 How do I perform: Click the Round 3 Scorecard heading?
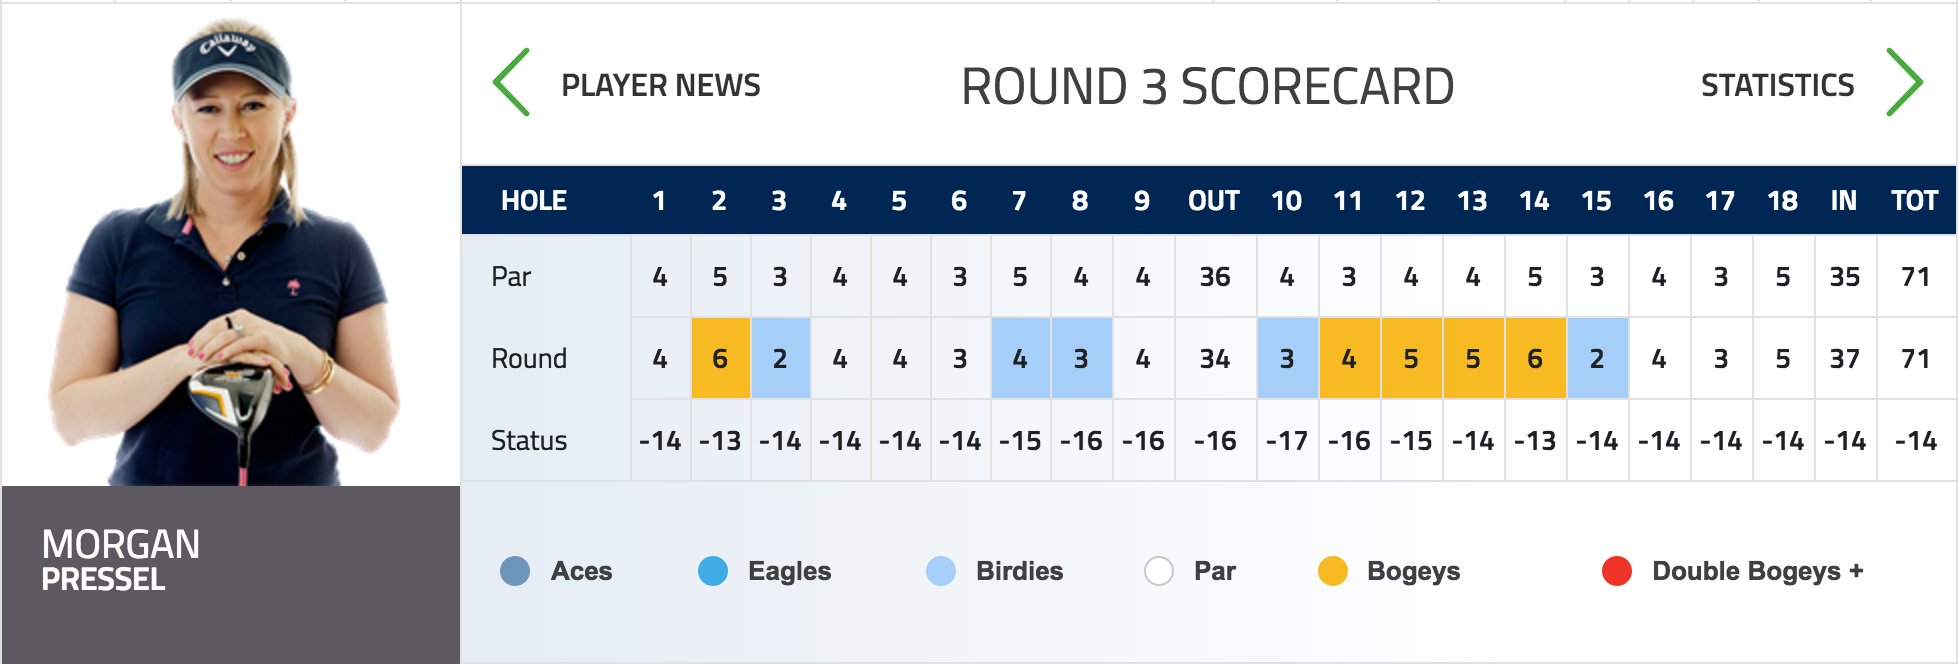(x=1208, y=87)
